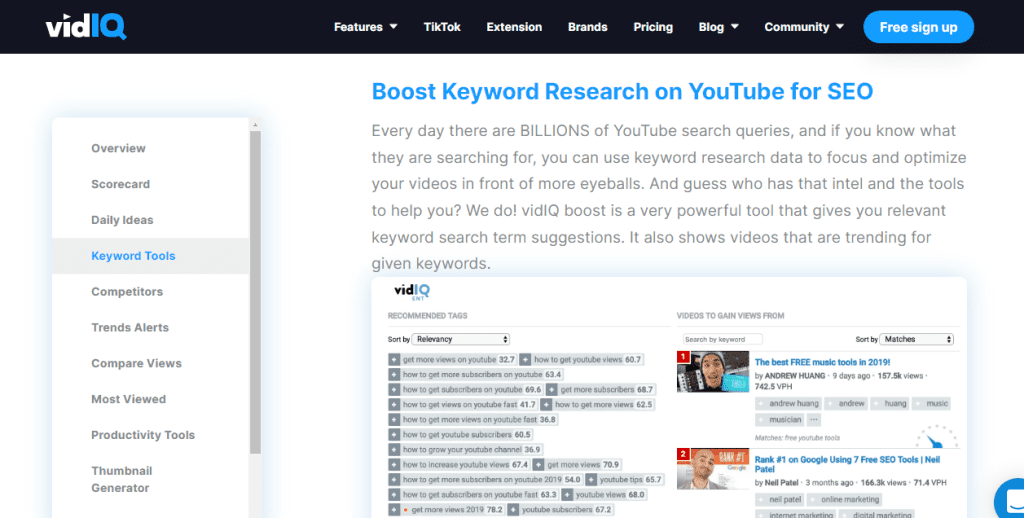Viewport: 1024px width, 518px height.
Task: Expand the Blog dropdown menu
Action: point(718,27)
